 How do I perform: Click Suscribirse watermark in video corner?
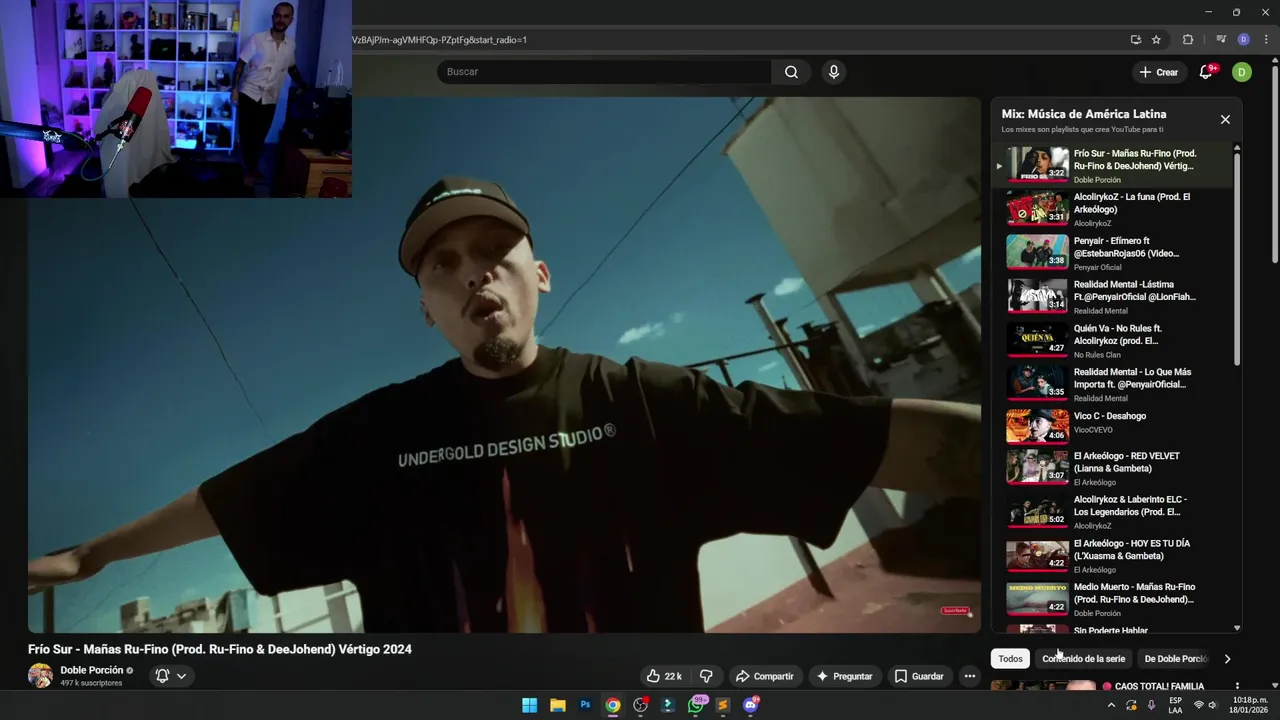pyautogui.click(x=955, y=610)
